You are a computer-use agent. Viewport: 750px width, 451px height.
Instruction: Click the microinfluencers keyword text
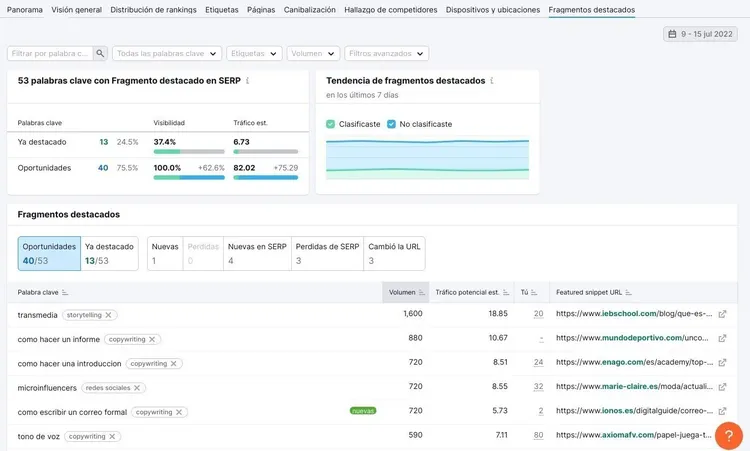47,388
